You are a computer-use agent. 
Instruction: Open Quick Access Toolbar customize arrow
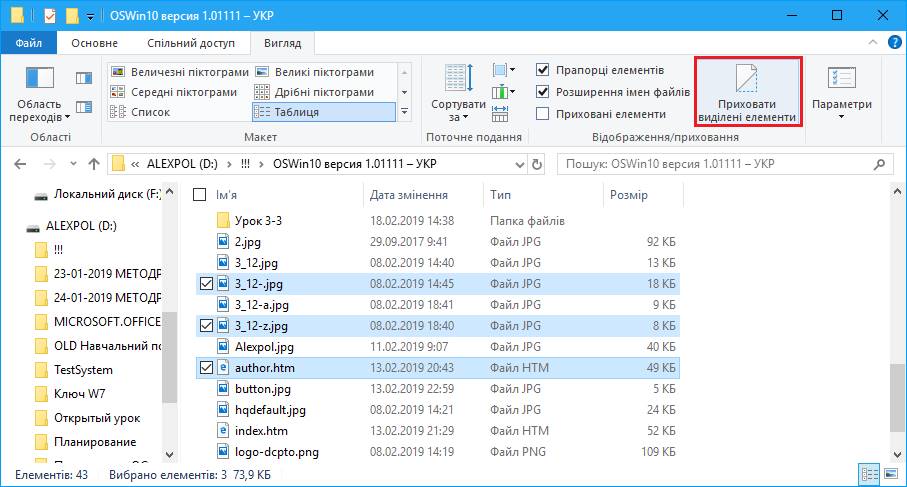tap(90, 17)
